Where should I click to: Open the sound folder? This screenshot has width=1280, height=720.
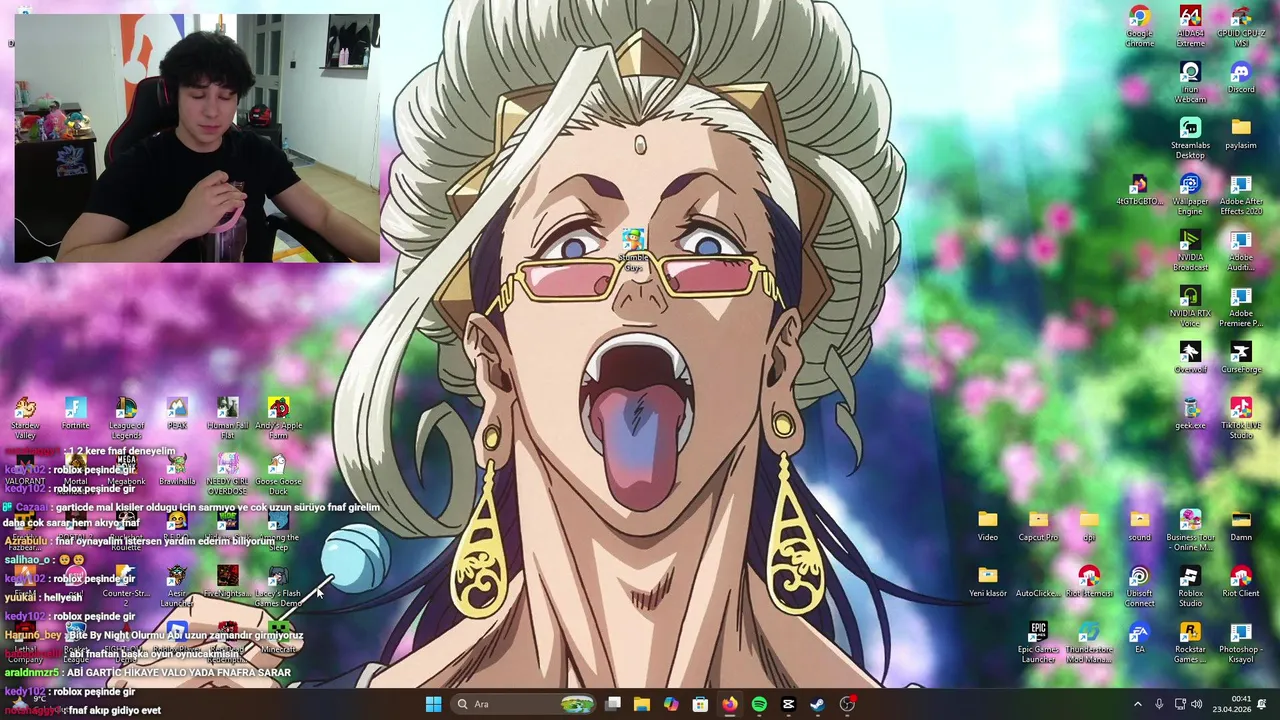tap(1140, 526)
